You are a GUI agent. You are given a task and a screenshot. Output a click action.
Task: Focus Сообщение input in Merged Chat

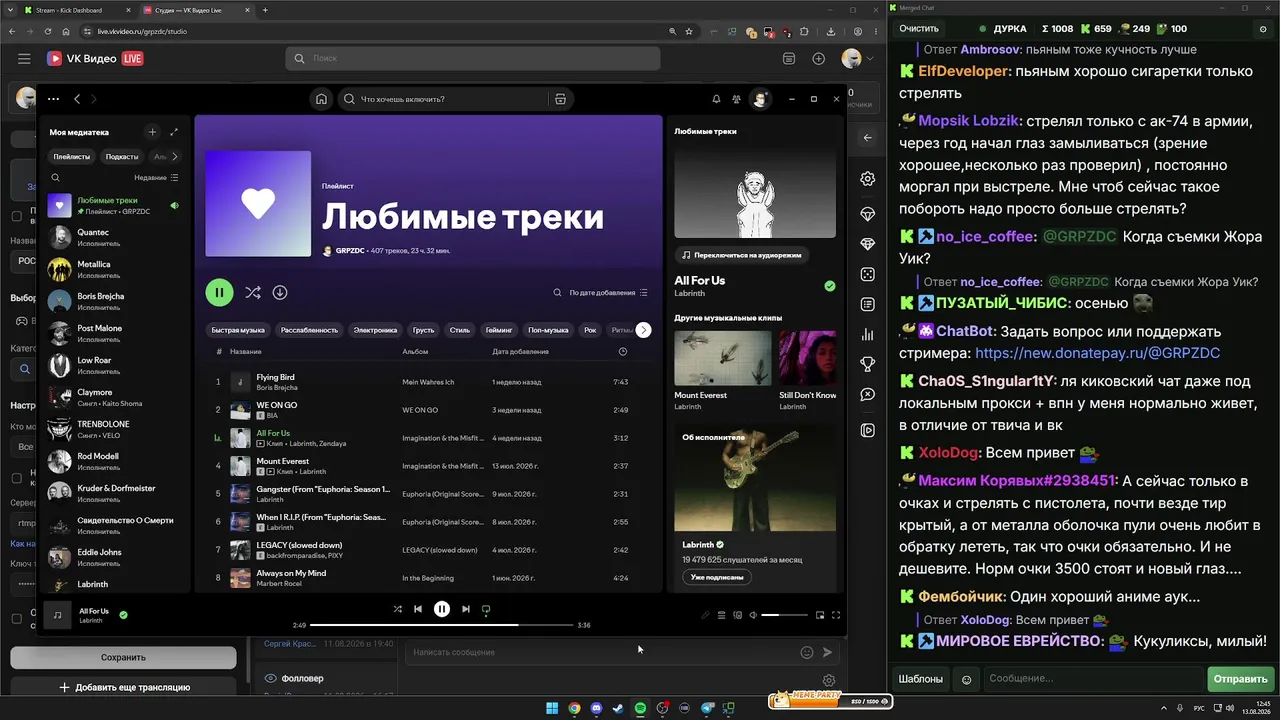1093,679
